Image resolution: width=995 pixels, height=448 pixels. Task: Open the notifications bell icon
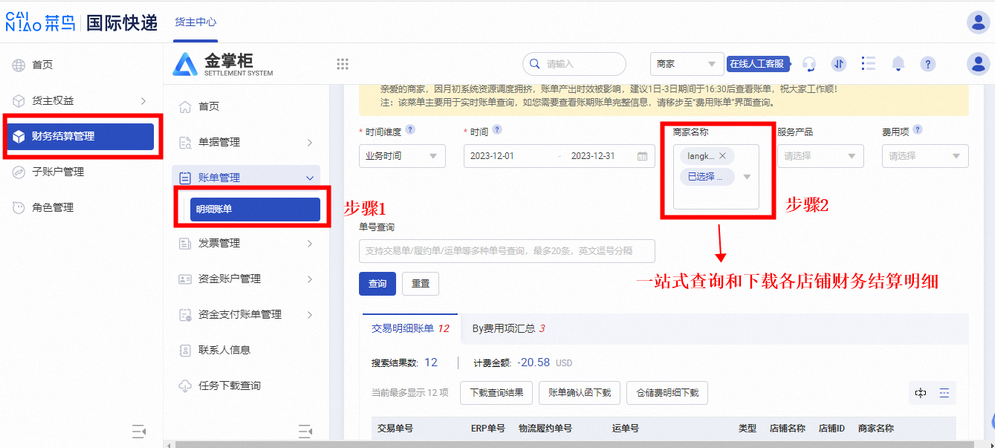coord(898,63)
